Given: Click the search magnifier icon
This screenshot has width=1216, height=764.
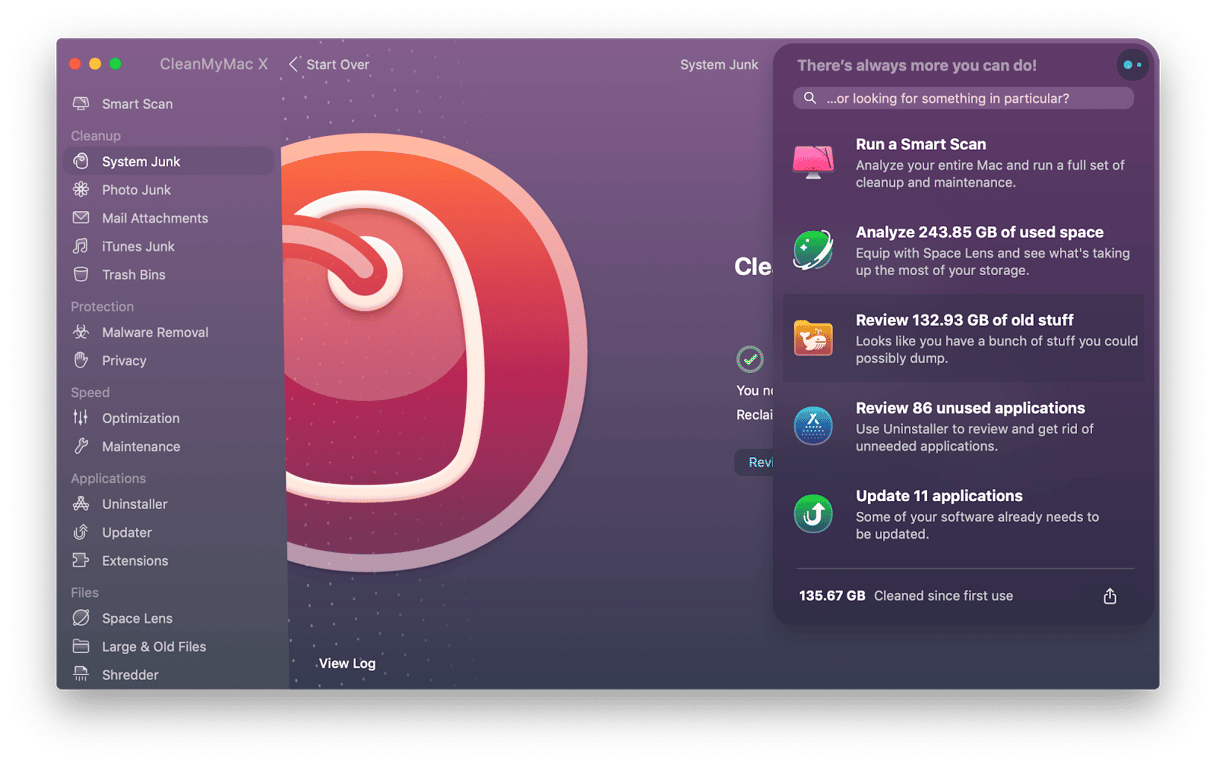Looking at the screenshot, I should pyautogui.click(x=811, y=98).
